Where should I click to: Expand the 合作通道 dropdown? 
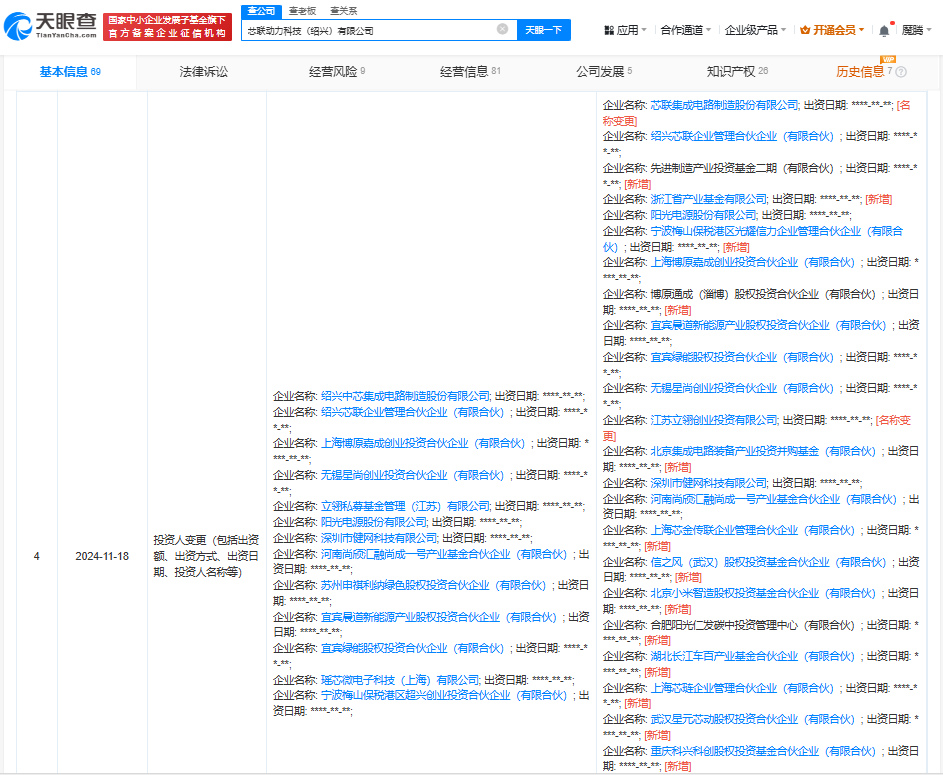click(x=686, y=30)
